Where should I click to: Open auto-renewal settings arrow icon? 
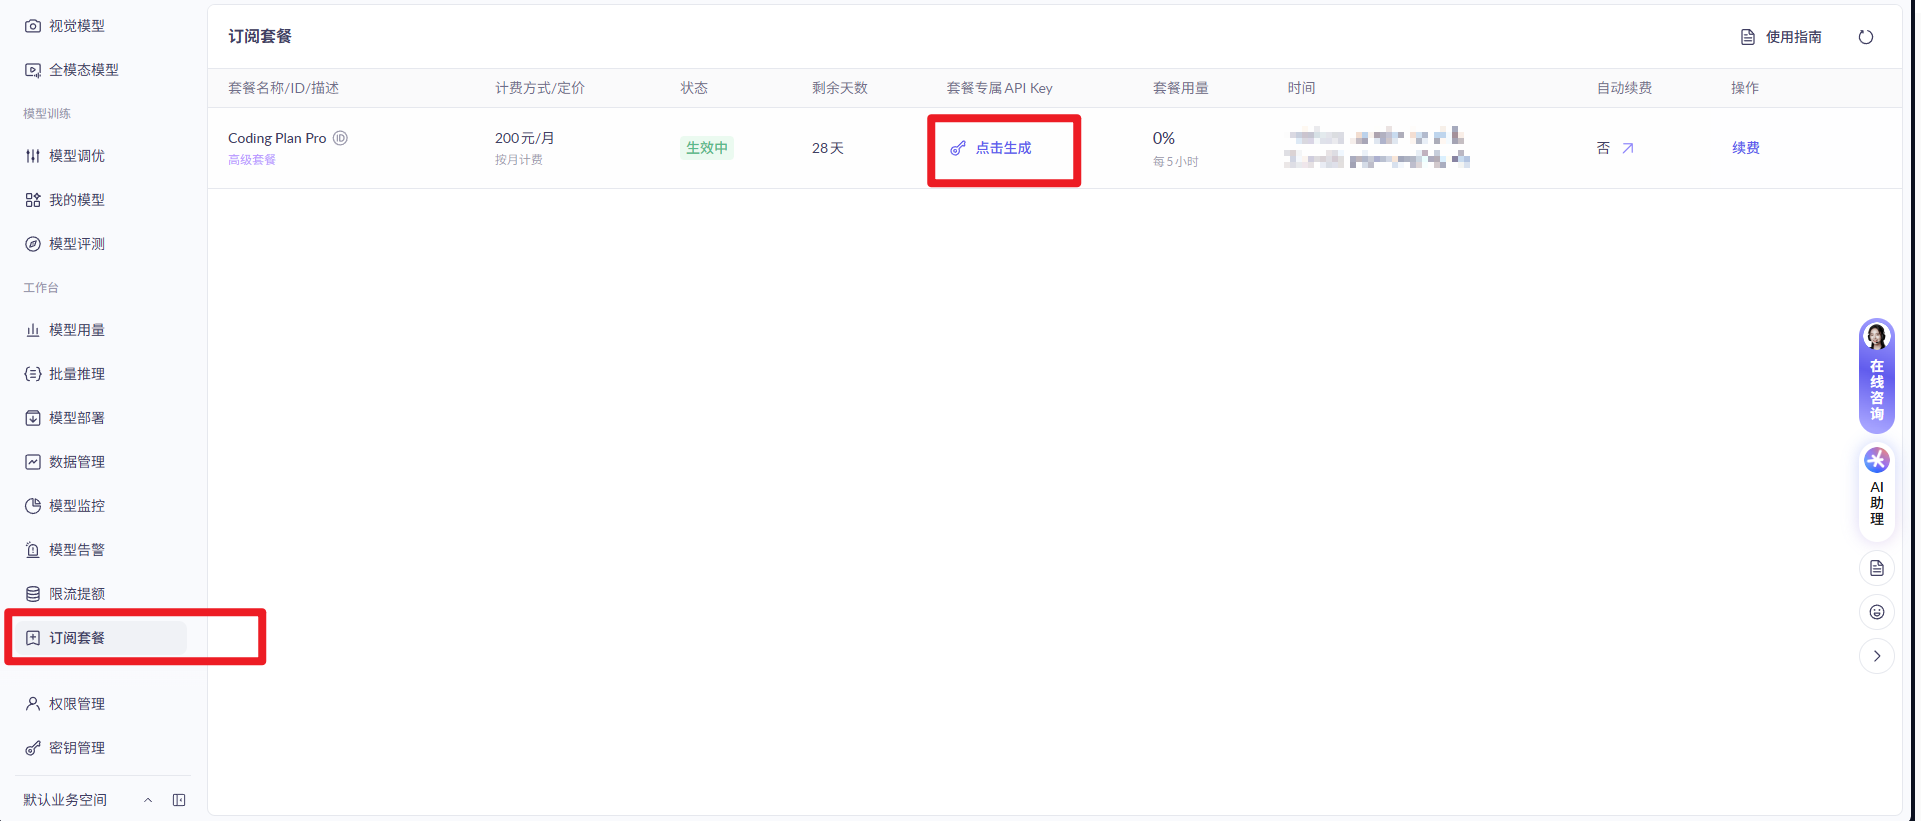click(1627, 148)
